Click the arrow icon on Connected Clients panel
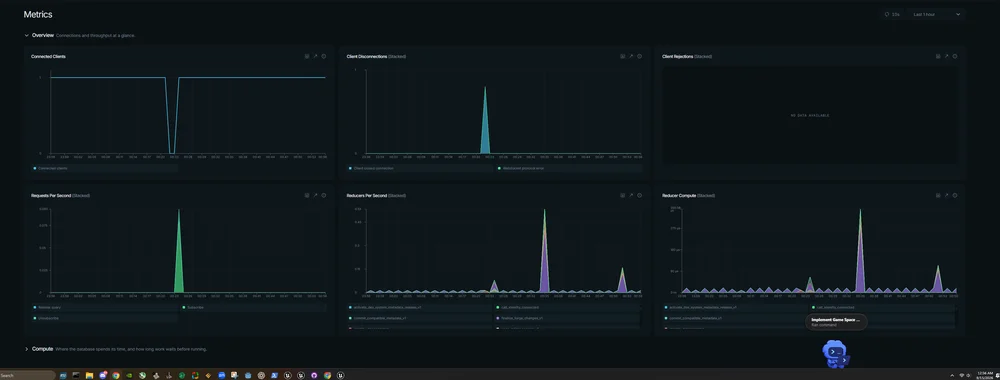The image size is (1000, 380). pos(315,56)
